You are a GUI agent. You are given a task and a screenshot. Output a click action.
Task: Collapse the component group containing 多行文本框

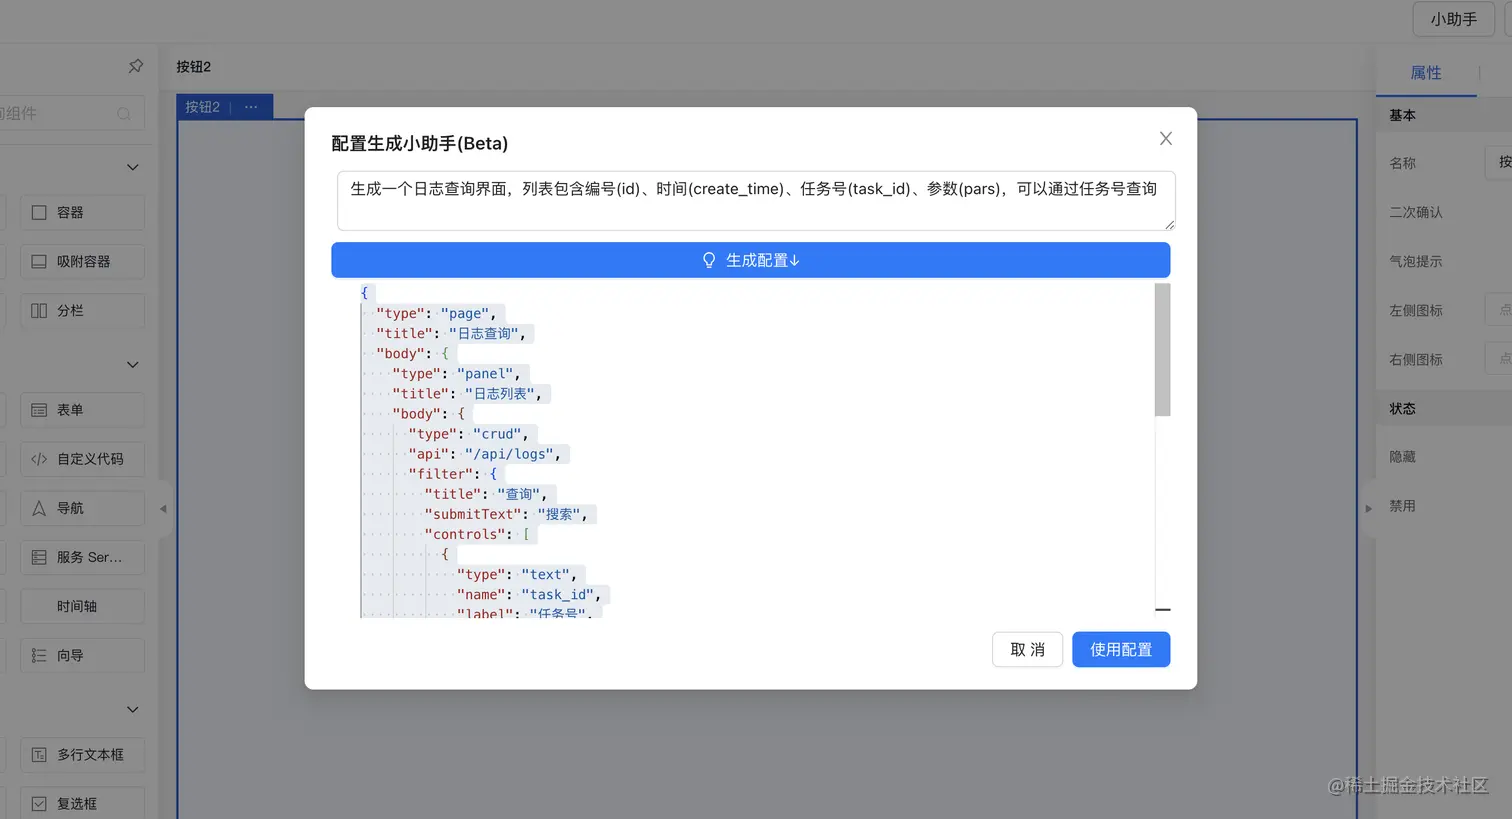pos(133,710)
